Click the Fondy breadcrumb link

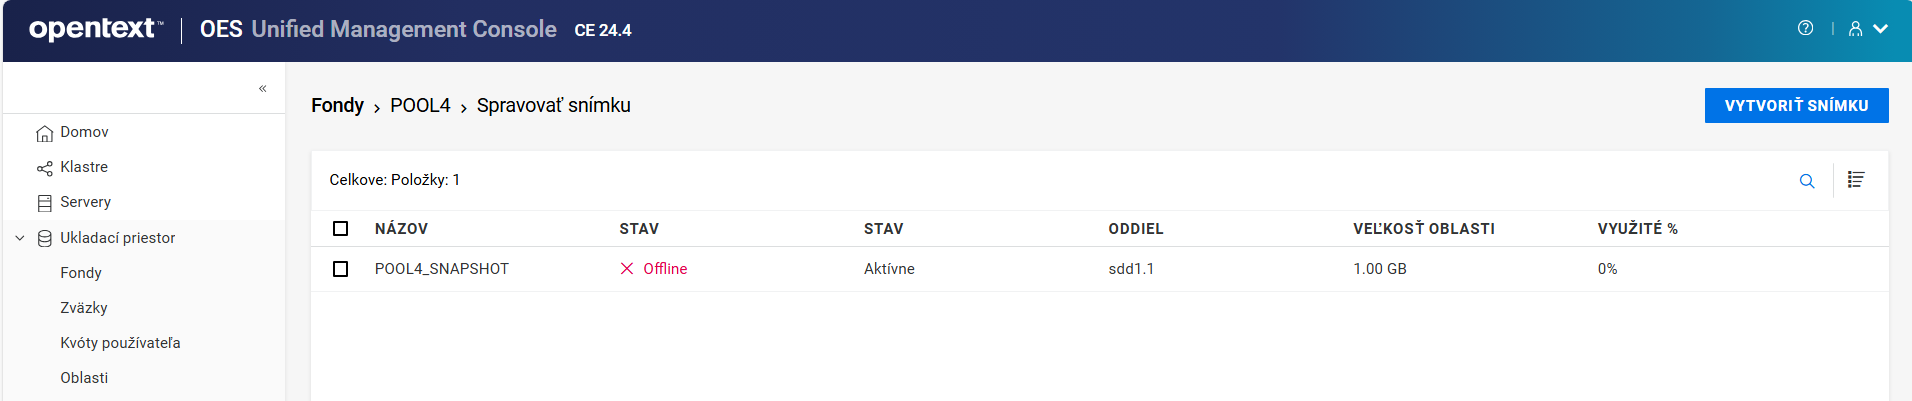[x=337, y=106]
